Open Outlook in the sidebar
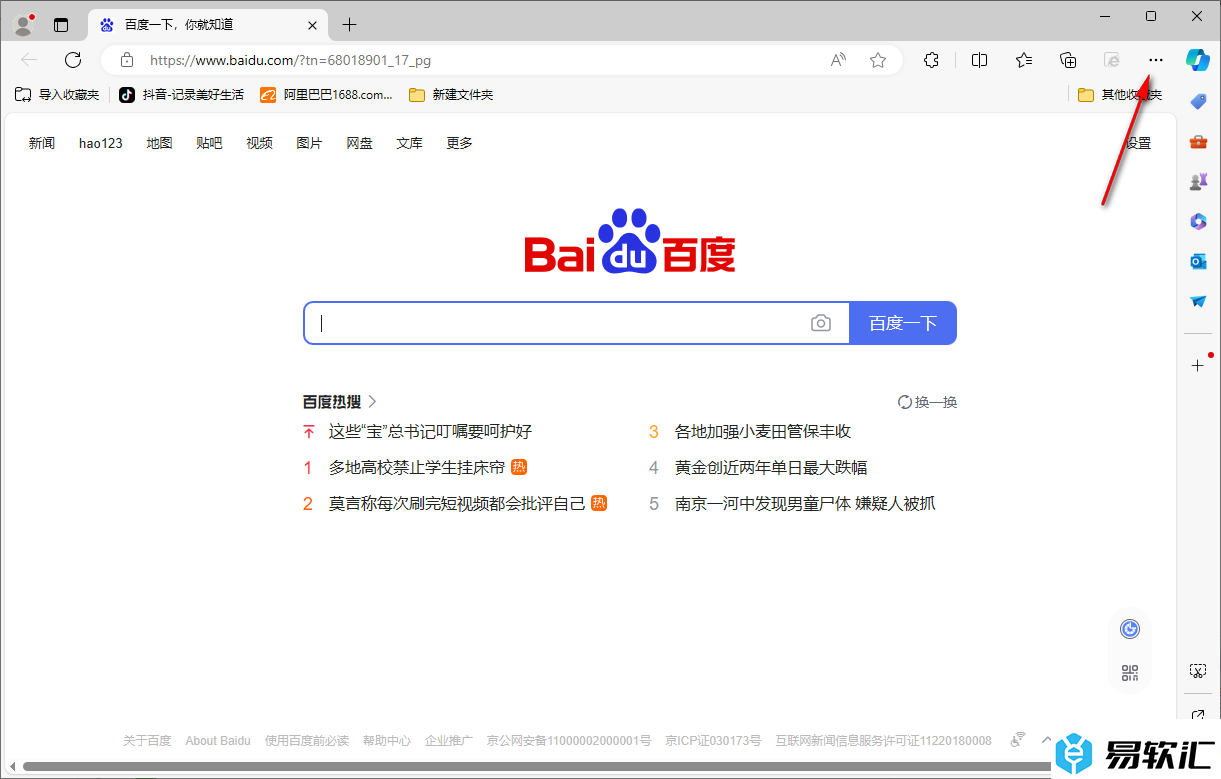The height and width of the screenshot is (779, 1221). [1198, 261]
